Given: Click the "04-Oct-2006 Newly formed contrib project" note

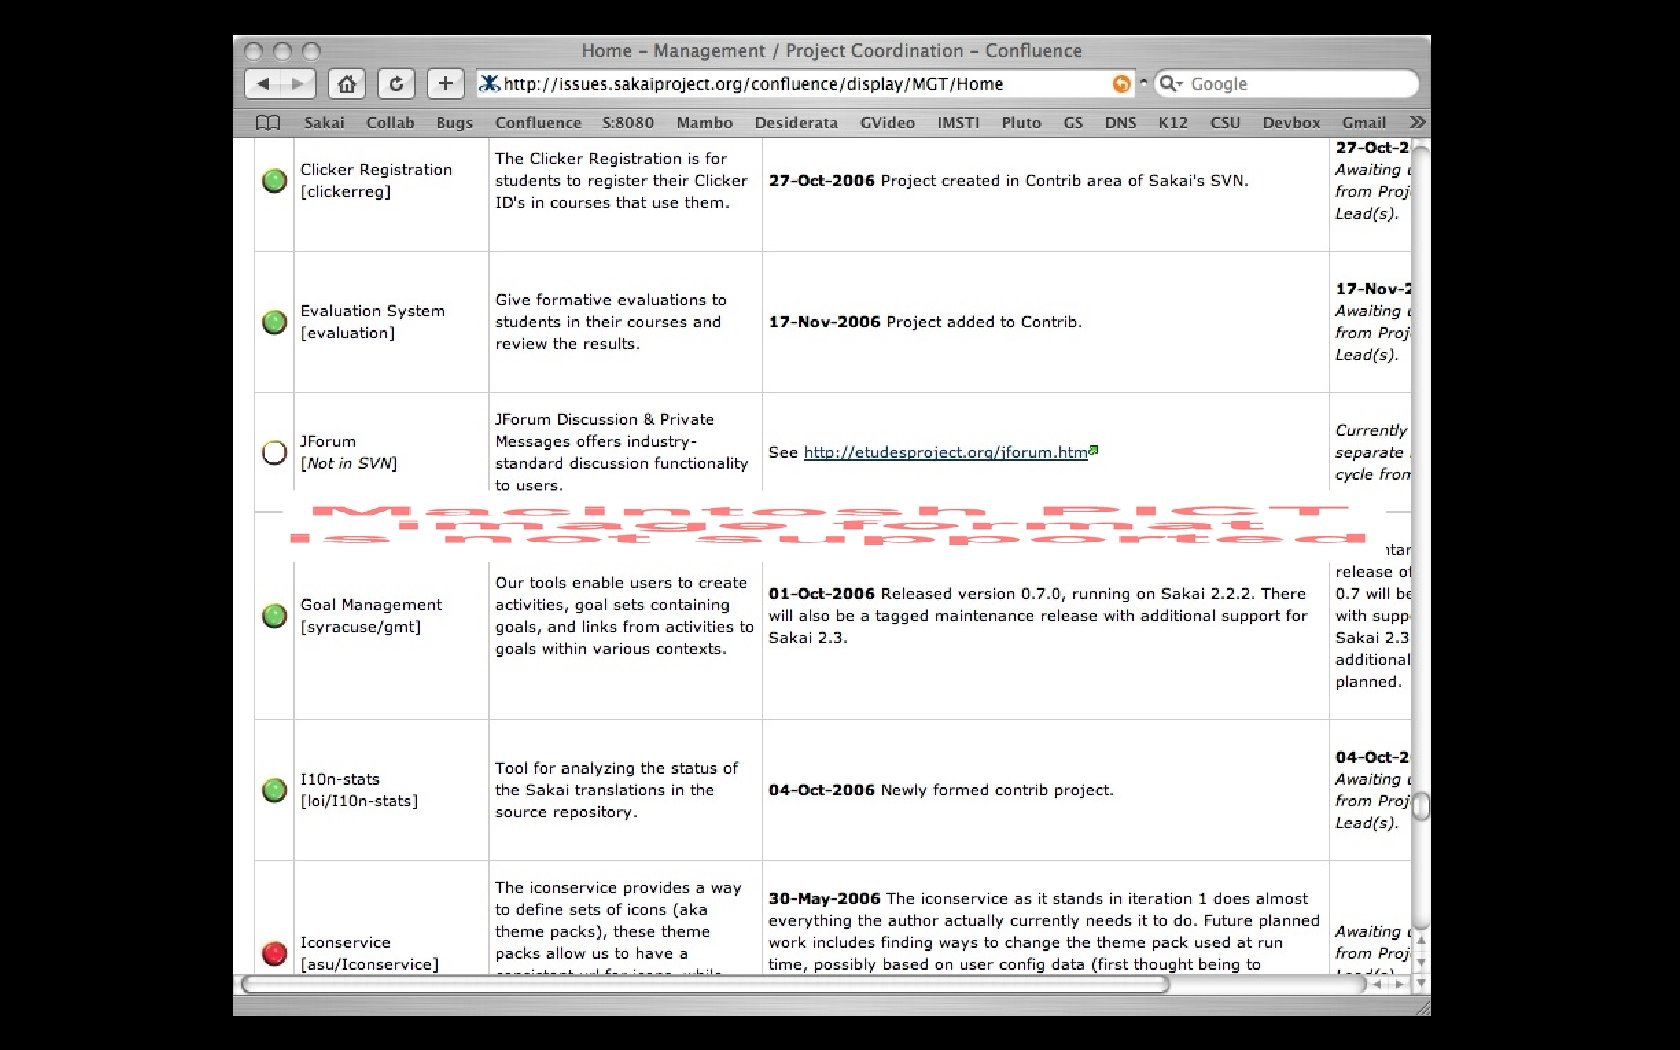Looking at the screenshot, I should pyautogui.click(x=941, y=790).
